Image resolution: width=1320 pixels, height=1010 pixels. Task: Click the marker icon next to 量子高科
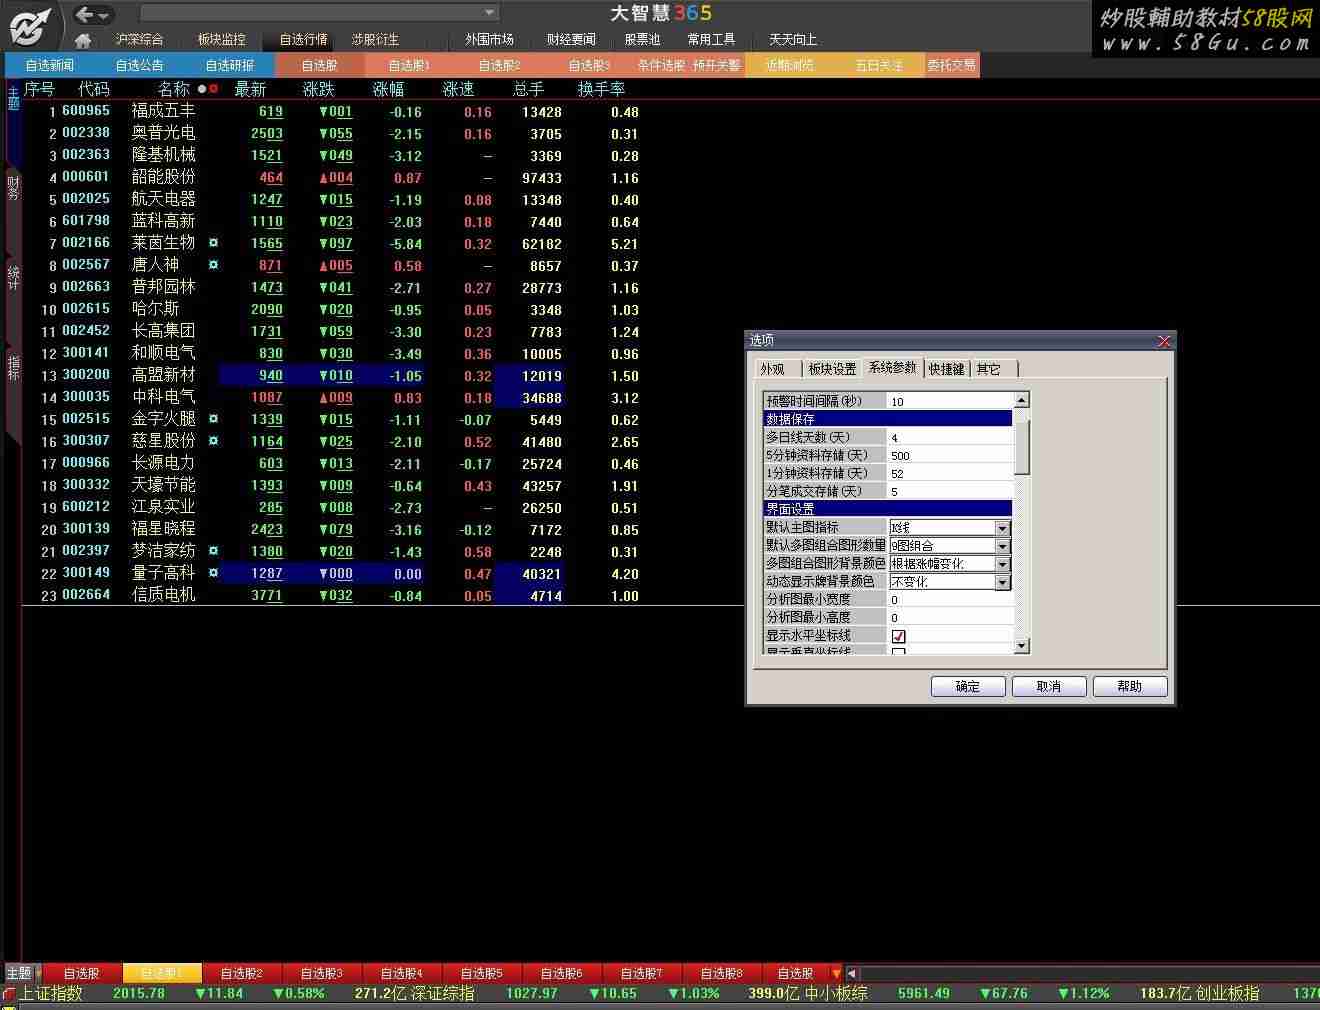(213, 573)
